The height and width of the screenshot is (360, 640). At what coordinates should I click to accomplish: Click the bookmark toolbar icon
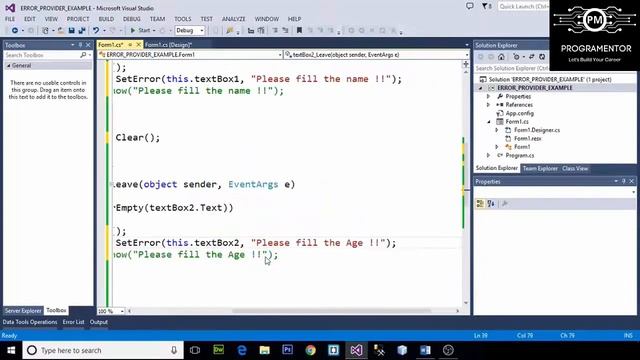tap(299, 31)
